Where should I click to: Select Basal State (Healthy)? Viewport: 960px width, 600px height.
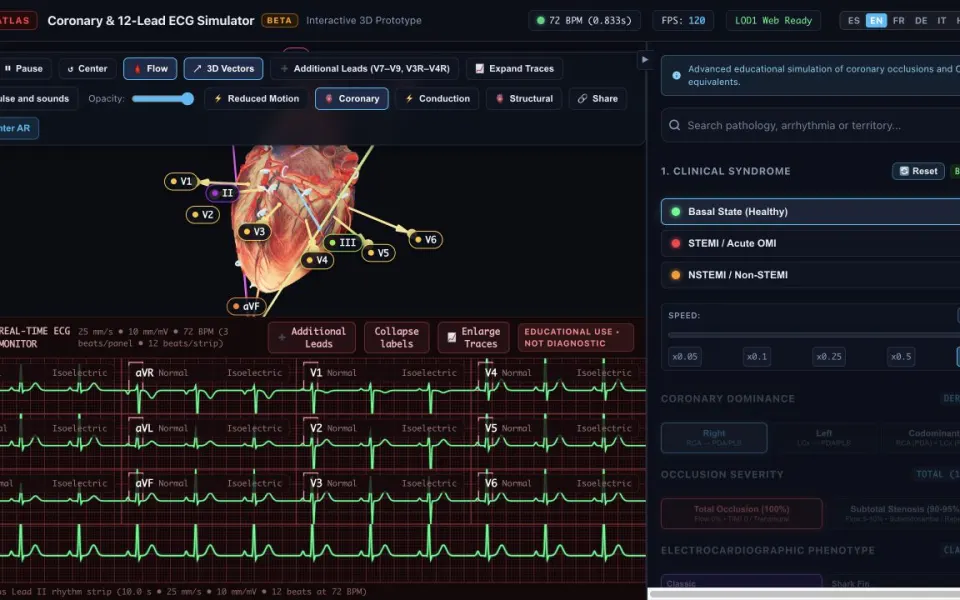[x=811, y=211]
